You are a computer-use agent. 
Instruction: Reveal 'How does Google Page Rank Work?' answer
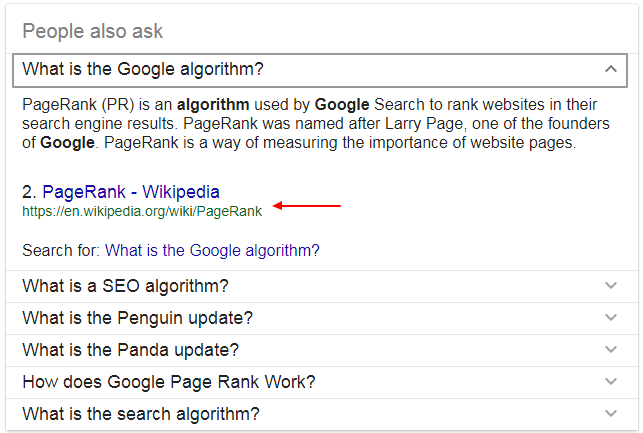[169, 382]
